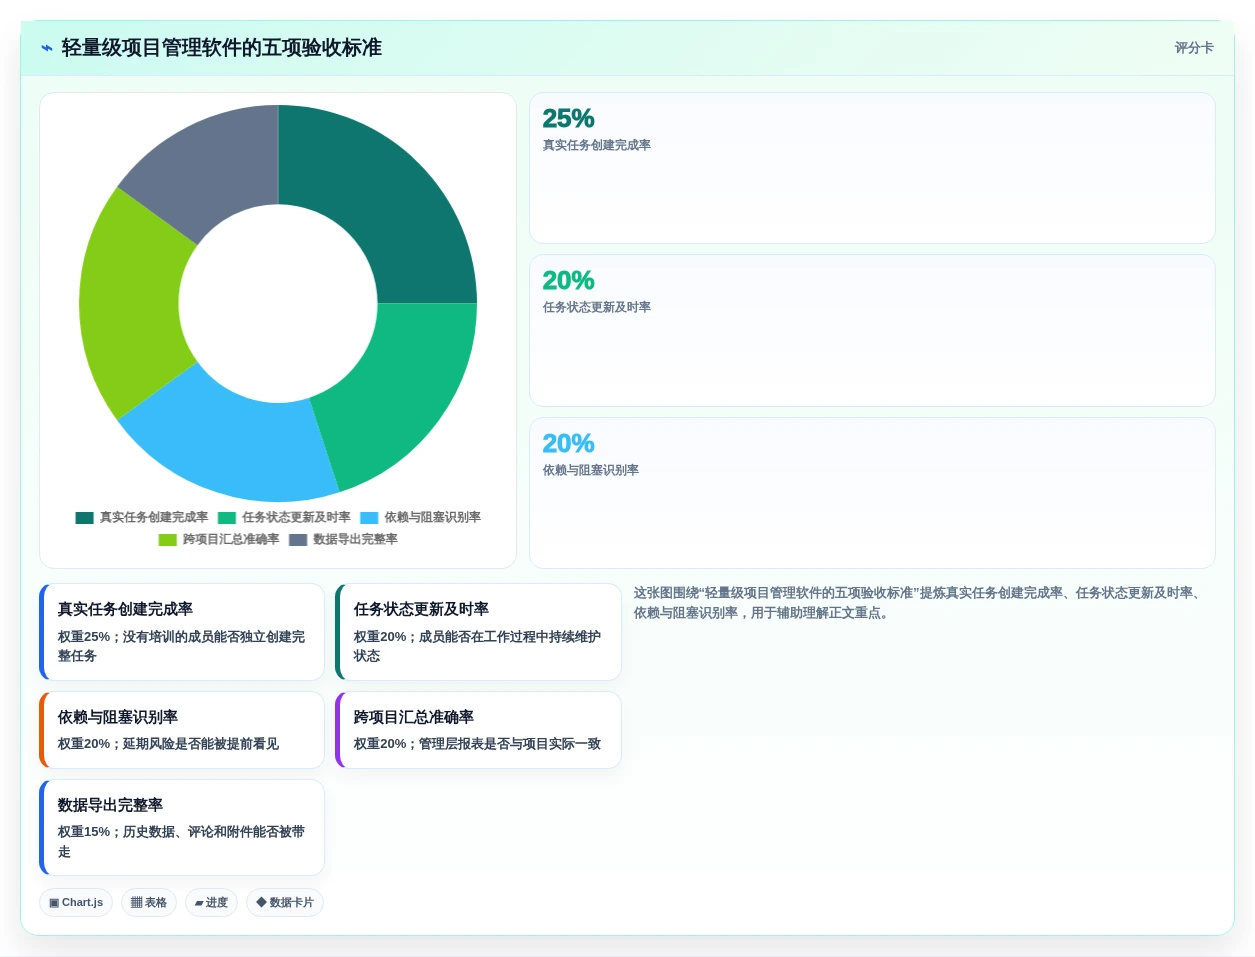
Task: Open the 依赖与阻塞识别率 延期风险 card
Action: 182,730
